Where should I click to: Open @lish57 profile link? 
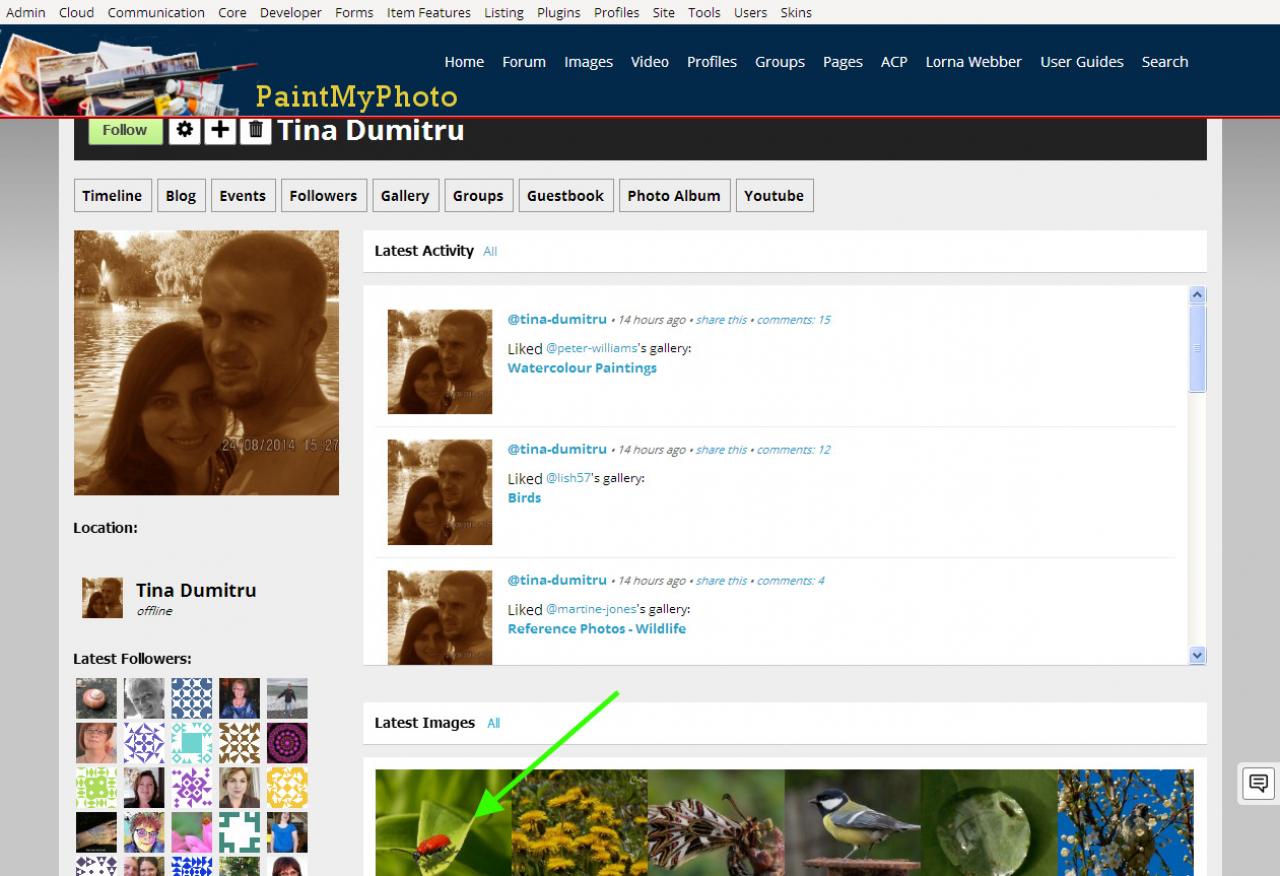569,478
